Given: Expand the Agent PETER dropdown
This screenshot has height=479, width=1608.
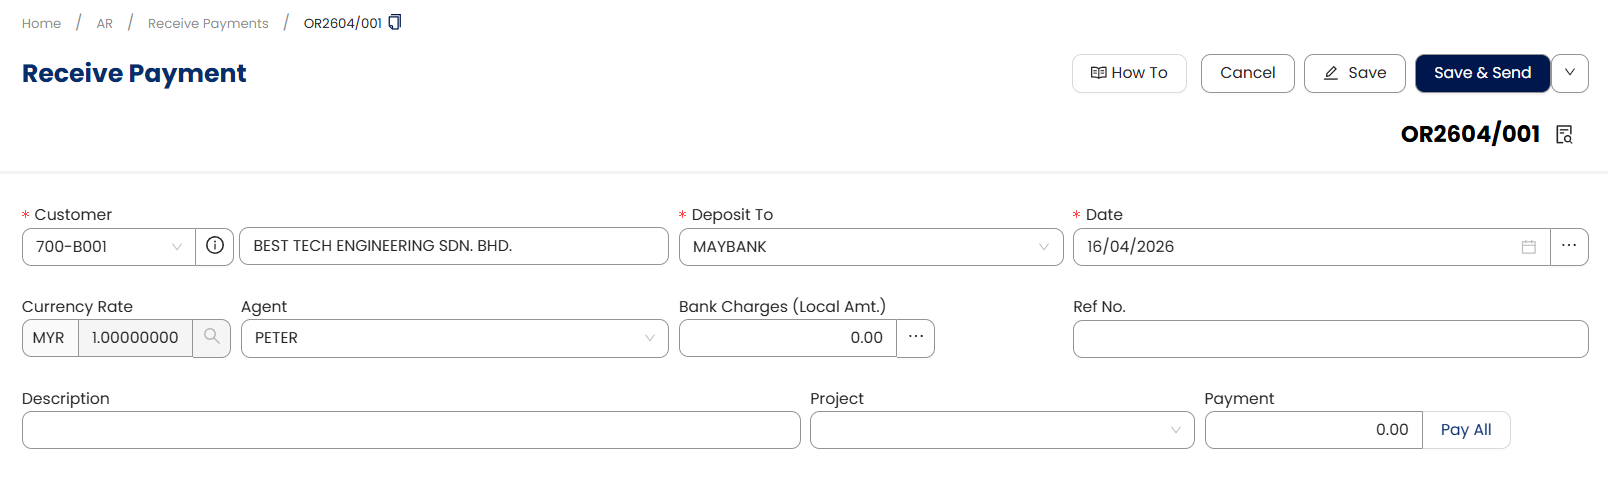Looking at the screenshot, I should click(650, 338).
